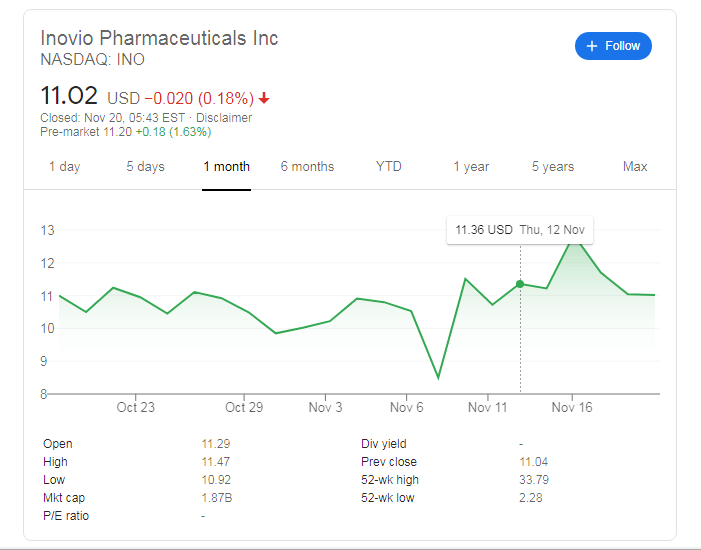Click the Nov 6 axis label
Viewport: 701px width, 550px height.
406,407
